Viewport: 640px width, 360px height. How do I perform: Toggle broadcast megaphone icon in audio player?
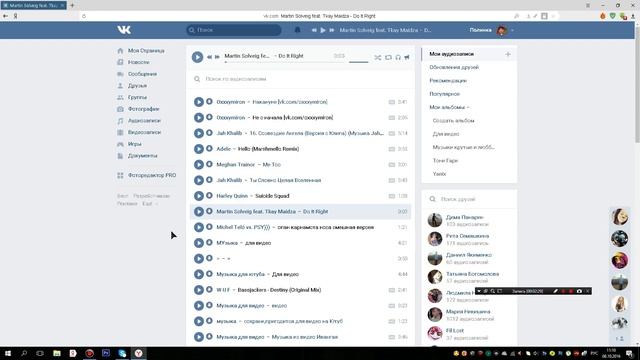407,58
